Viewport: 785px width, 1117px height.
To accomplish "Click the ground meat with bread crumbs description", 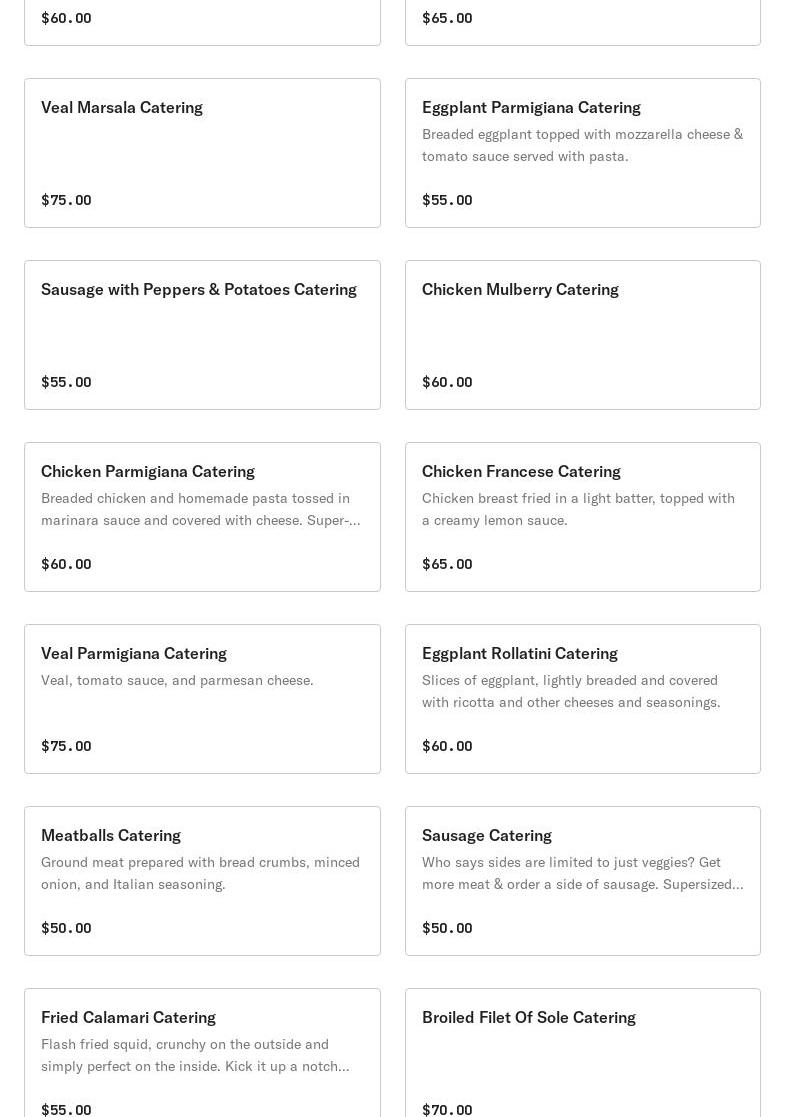I will [200, 873].
